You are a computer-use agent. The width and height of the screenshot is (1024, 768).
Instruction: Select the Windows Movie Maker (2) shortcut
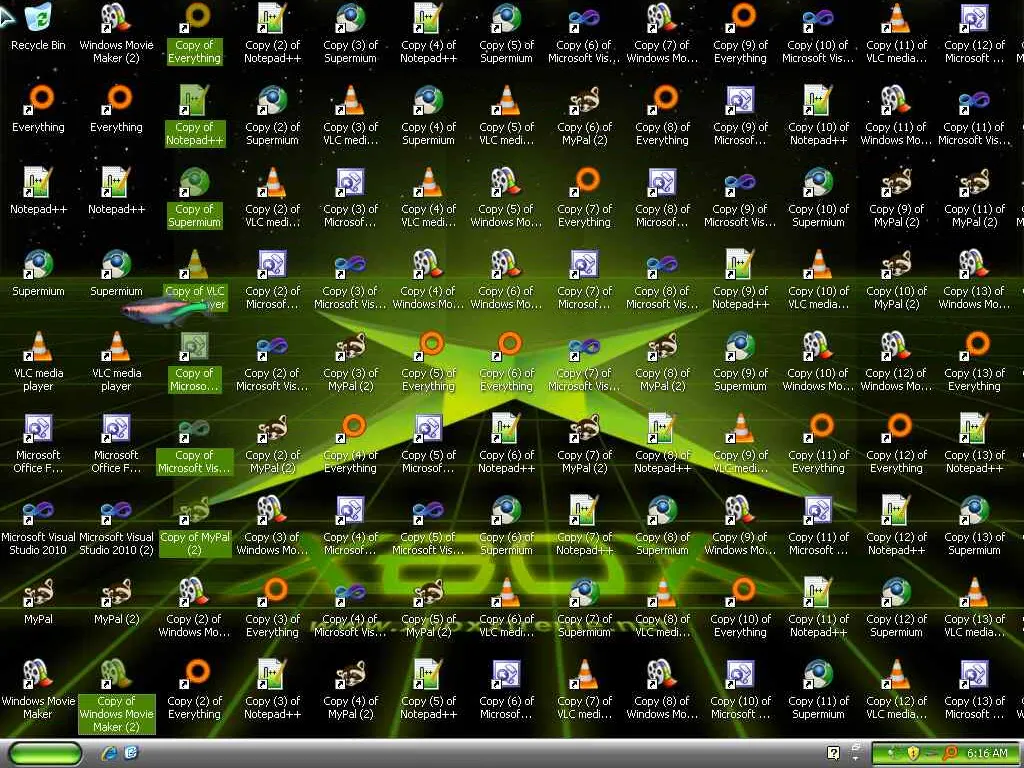(x=116, y=33)
